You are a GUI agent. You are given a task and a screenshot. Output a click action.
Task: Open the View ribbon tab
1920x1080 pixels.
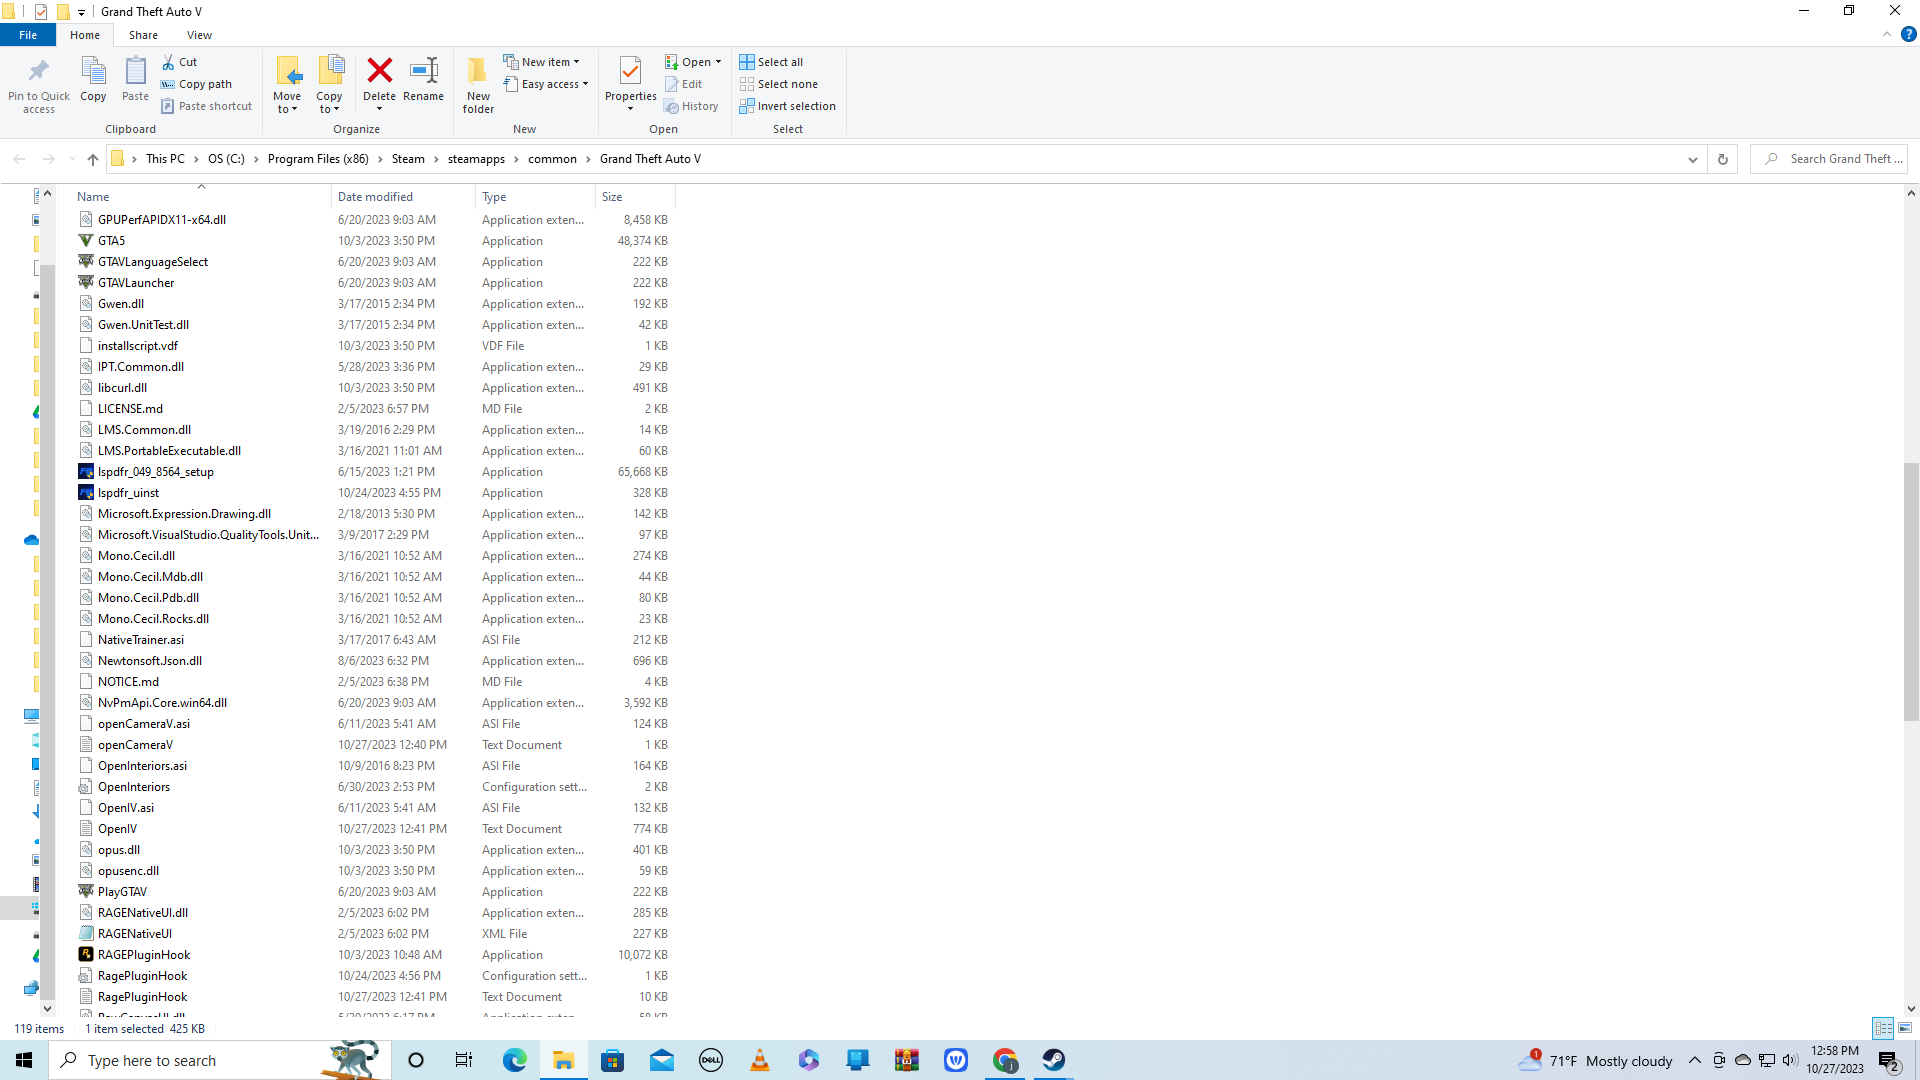point(199,35)
